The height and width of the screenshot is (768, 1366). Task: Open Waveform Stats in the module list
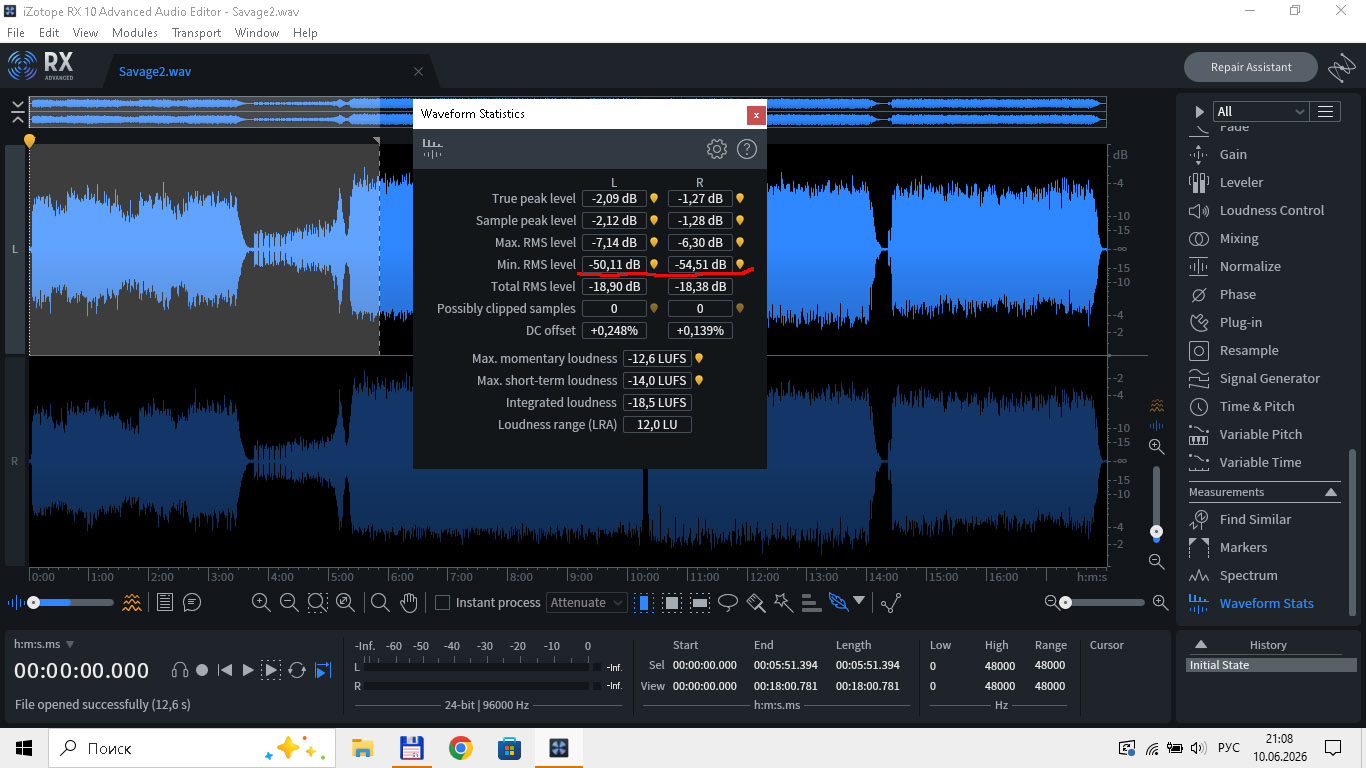(1266, 603)
